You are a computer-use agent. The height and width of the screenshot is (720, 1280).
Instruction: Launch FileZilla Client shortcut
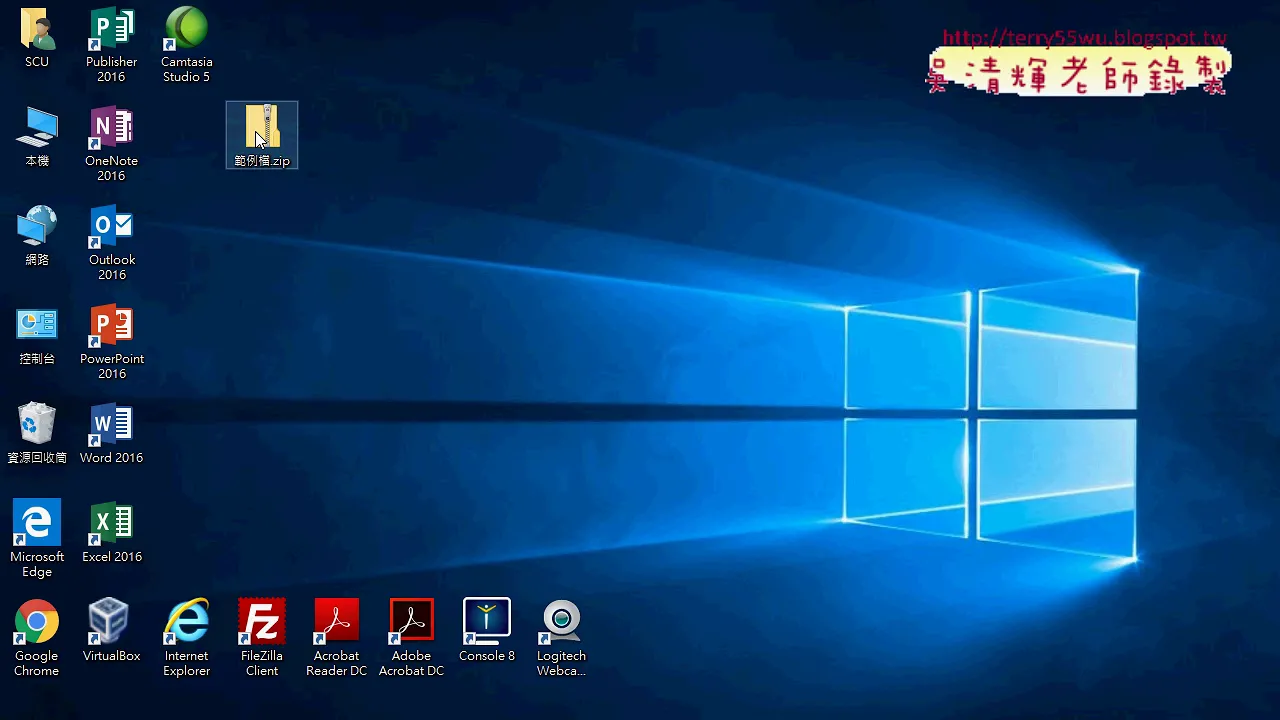262,638
